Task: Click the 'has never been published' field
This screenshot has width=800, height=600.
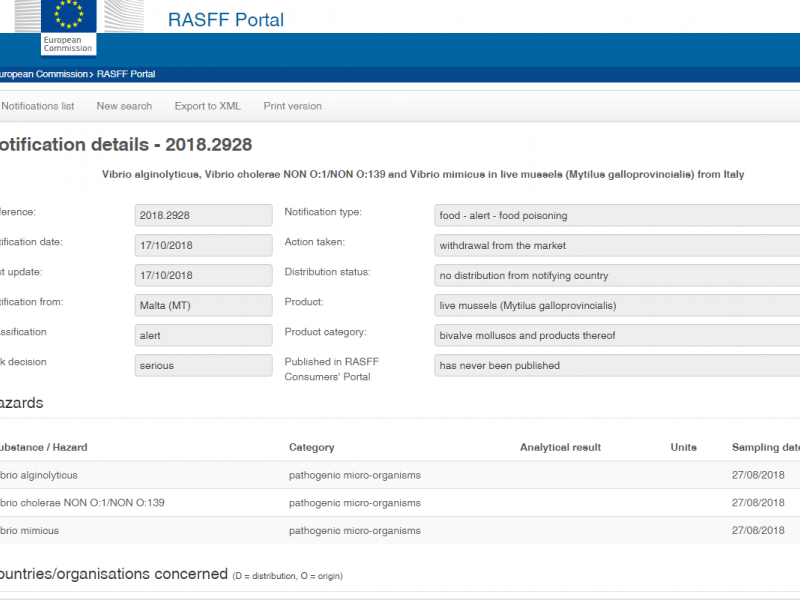Action: click(617, 365)
